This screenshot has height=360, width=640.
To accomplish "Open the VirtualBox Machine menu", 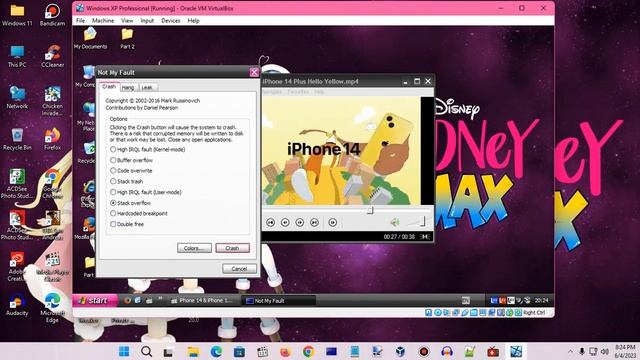I will [103, 20].
